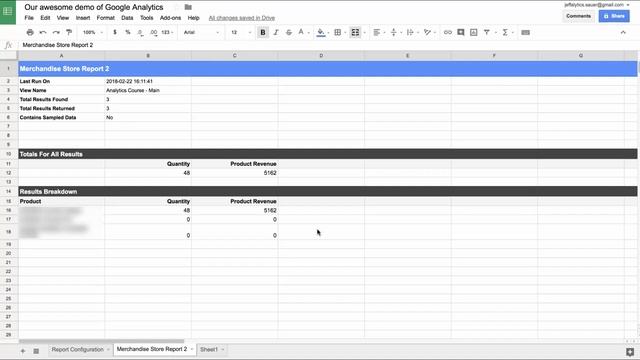Open the Google Sheets home icon
640x360 pixels.
point(8,12)
